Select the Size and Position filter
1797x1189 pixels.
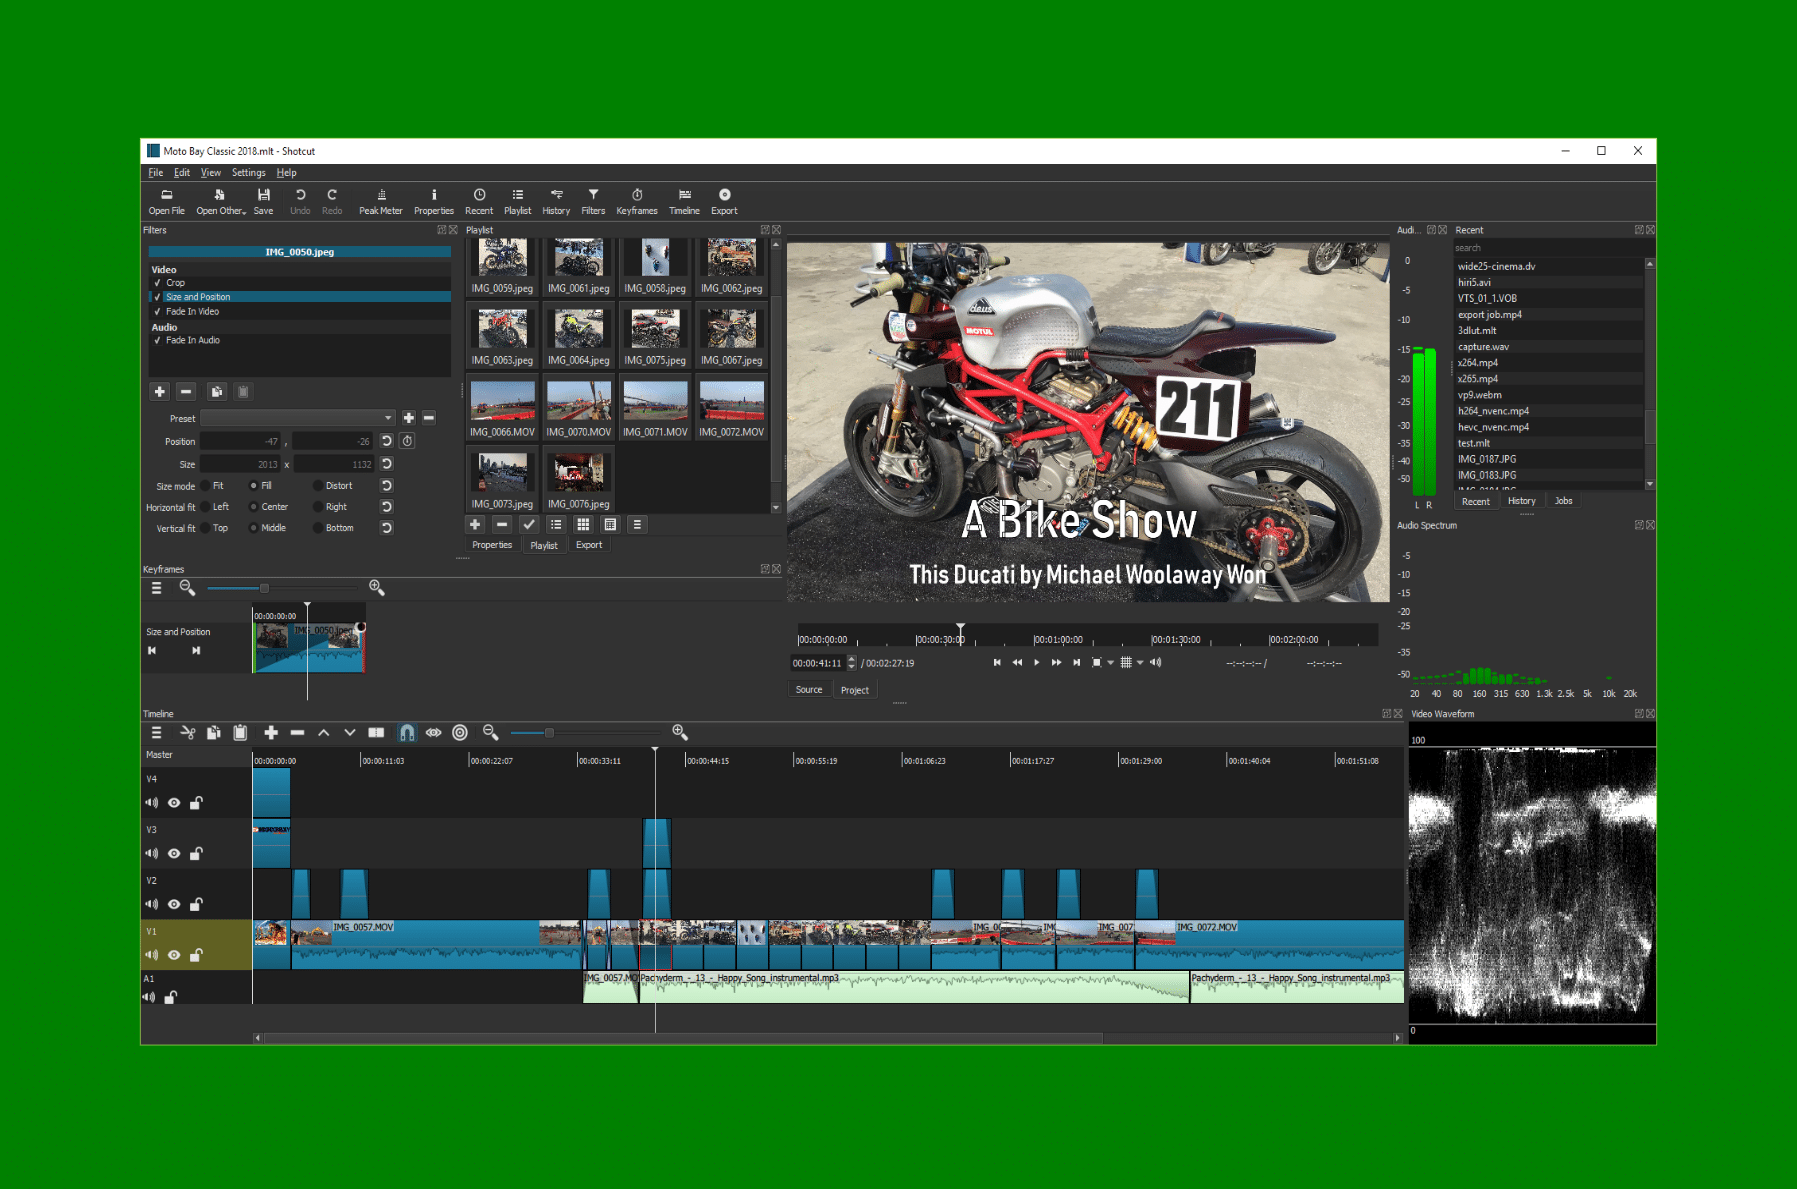click(300, 297)
